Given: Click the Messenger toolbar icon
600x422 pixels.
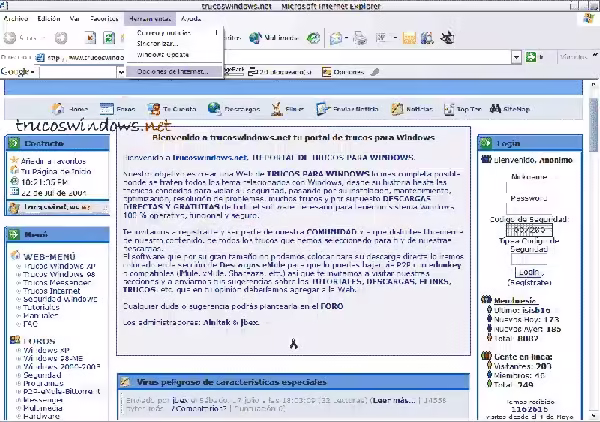Looking at the screenshot, I should [x=447, y=37].
